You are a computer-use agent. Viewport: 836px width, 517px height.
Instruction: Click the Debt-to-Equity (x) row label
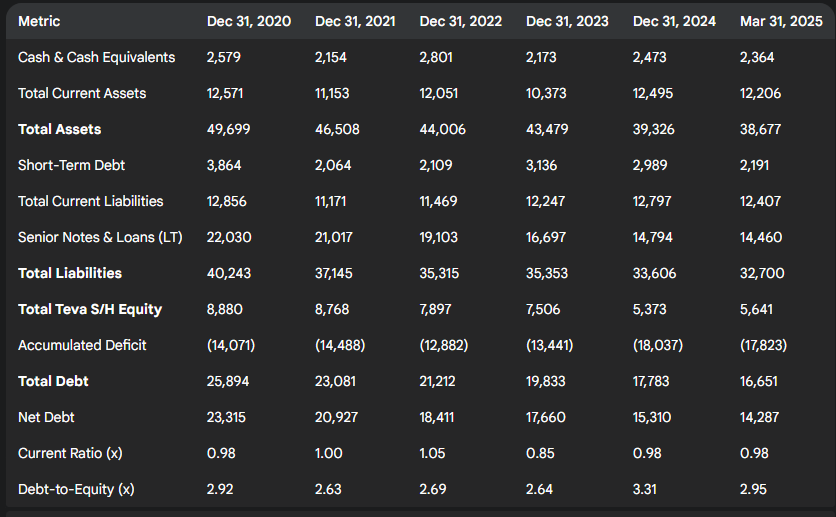point(76,489)
